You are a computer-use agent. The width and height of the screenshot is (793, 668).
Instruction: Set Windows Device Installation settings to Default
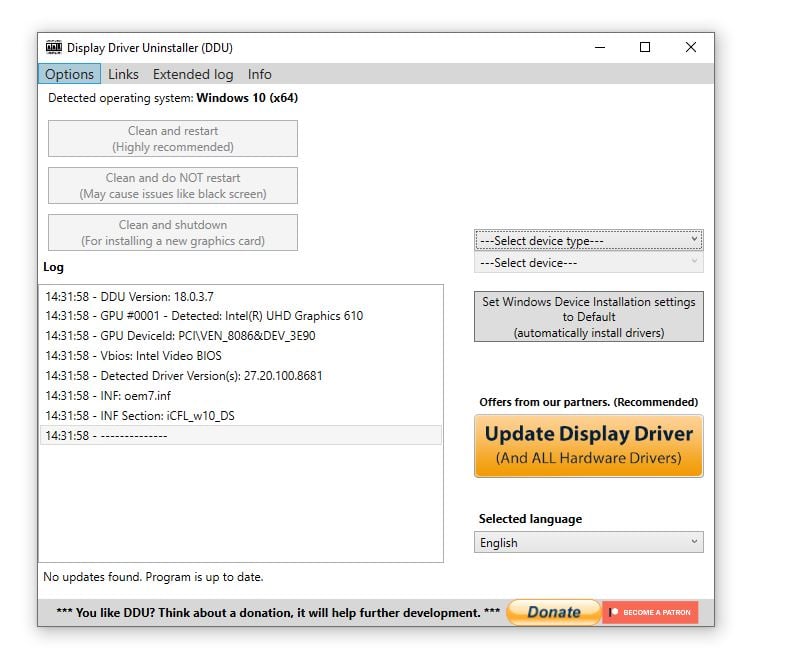[589, 317]
